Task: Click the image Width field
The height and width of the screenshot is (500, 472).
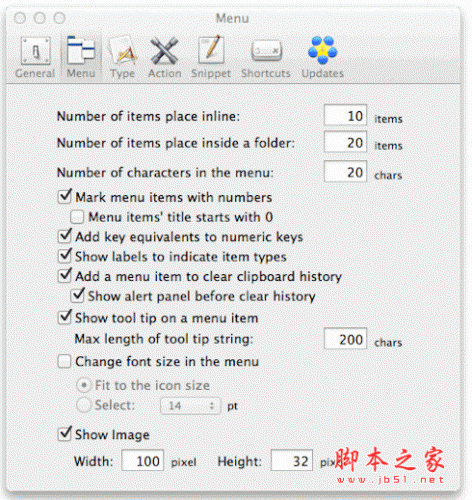Action: (143, 460)
